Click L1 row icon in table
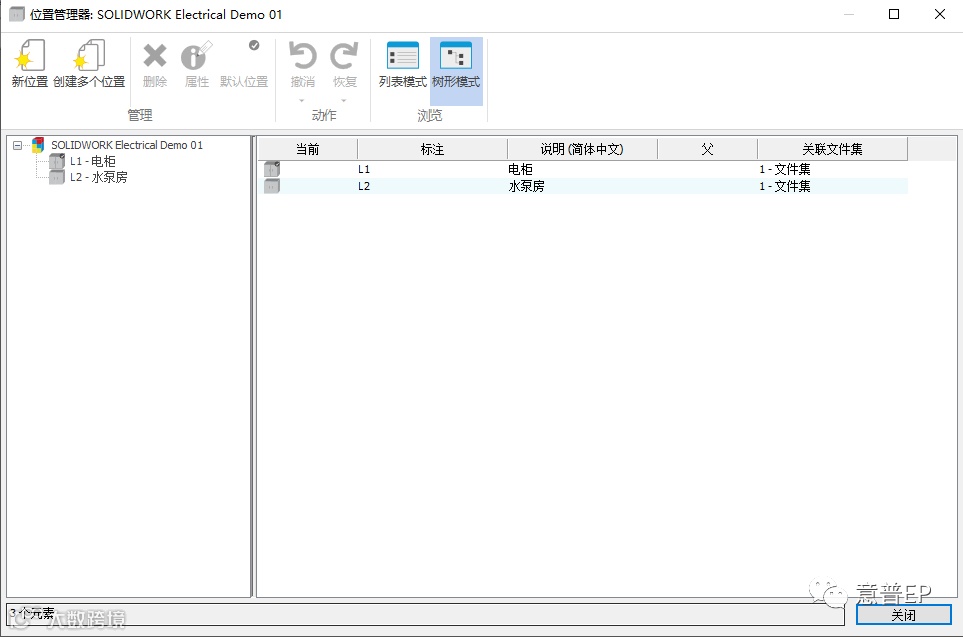963x637 pixels. (272, 169)
